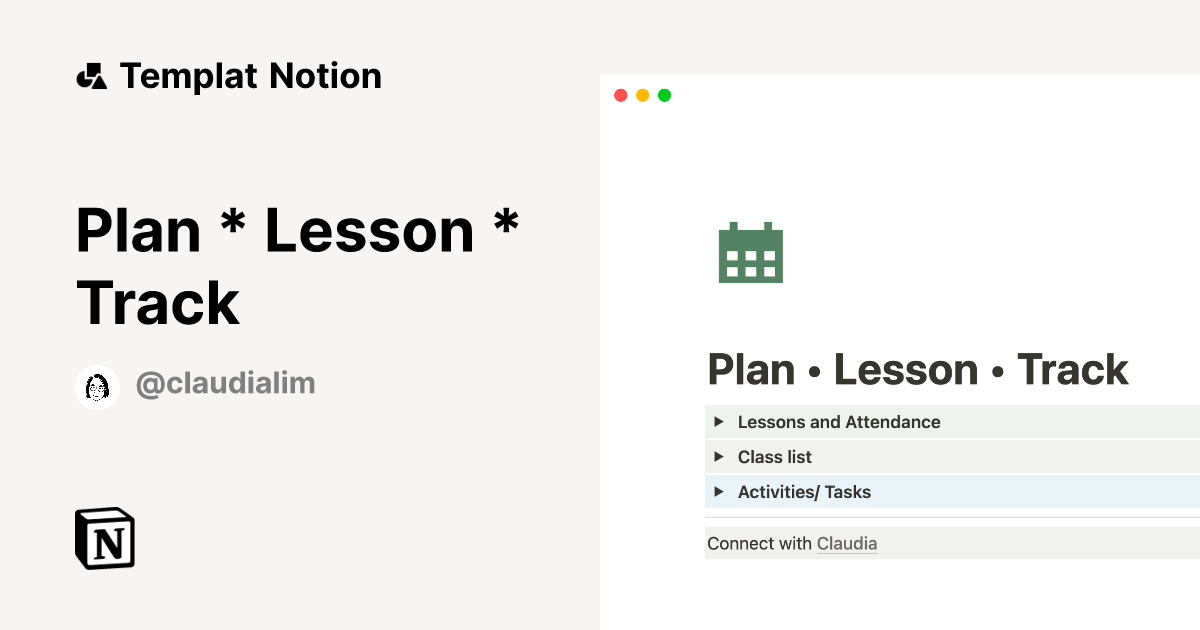The height and width of the screenshot is (630, 1200).
Task: Click the Templat Notion logo icon
Action: pos(93,75)
